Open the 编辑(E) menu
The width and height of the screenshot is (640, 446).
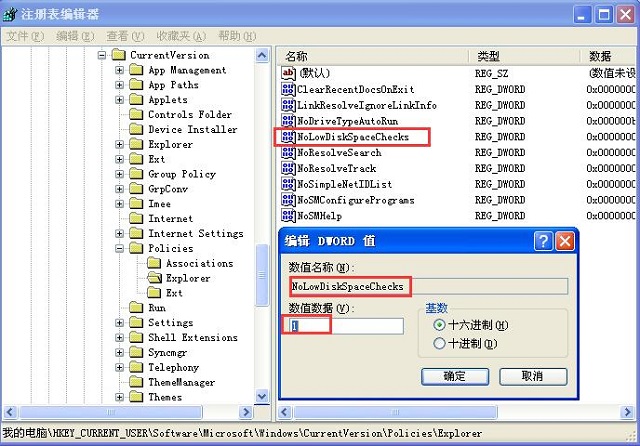tap(75, 36)
